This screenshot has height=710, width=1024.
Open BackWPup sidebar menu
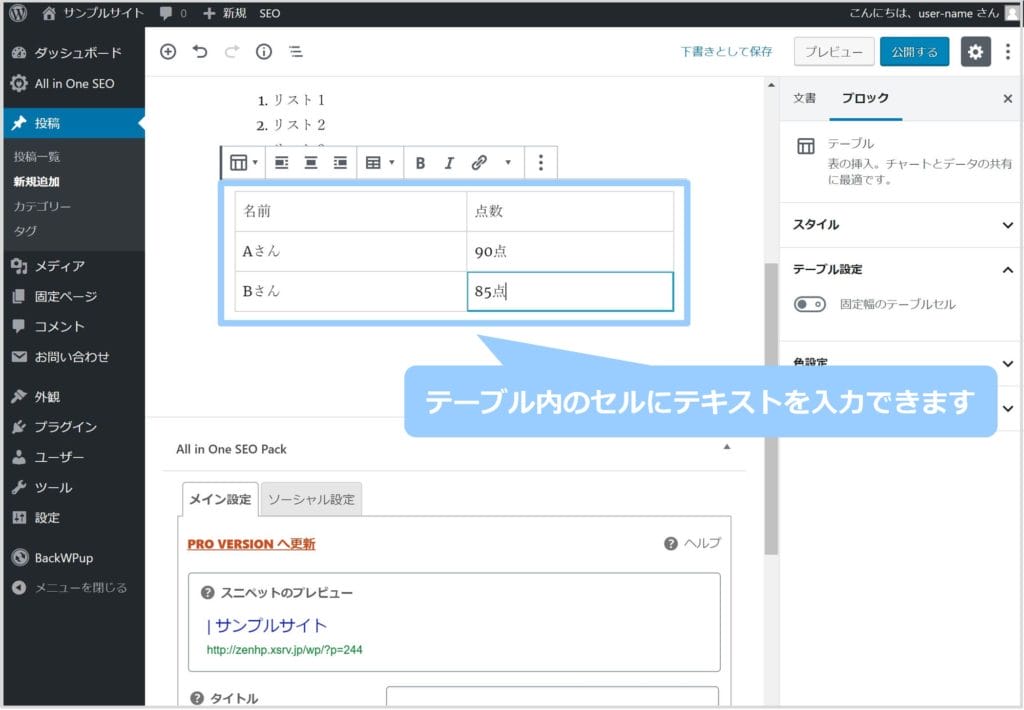click(x=74, y=558)
